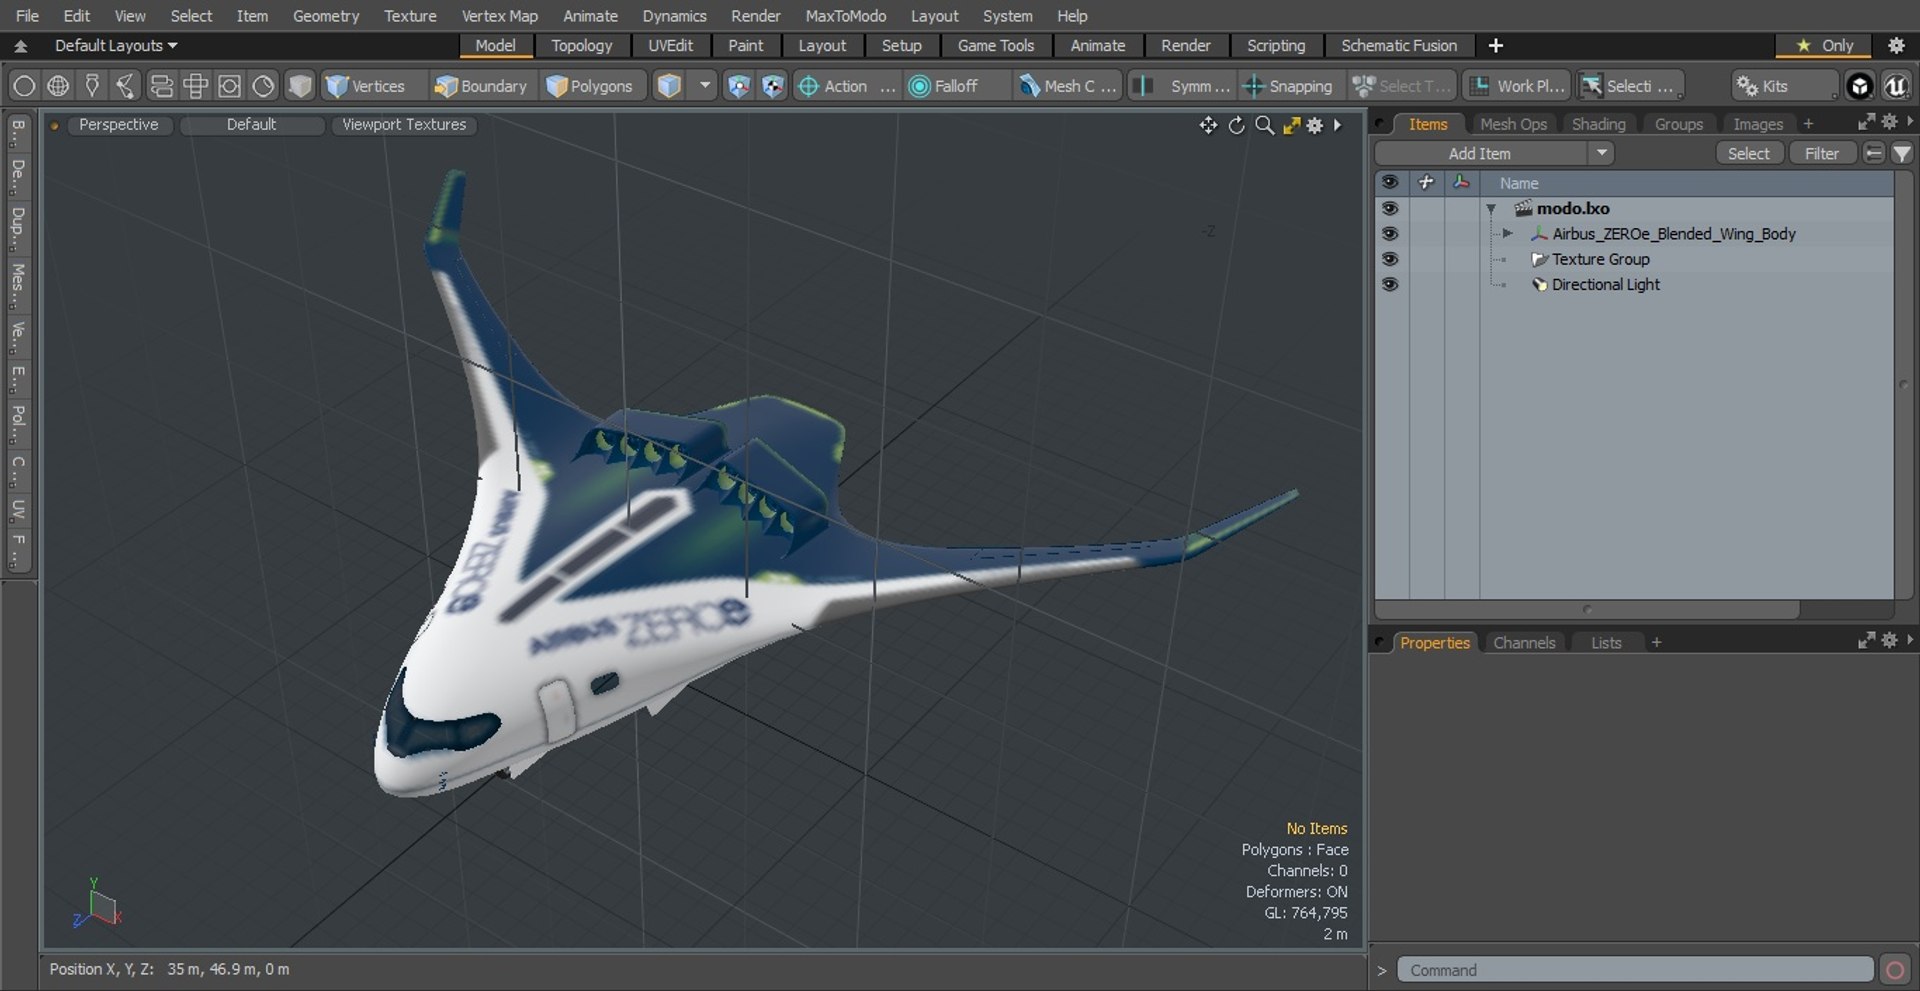Open the Action center menu
This screenshot has width=1920, height=991.
846,86
